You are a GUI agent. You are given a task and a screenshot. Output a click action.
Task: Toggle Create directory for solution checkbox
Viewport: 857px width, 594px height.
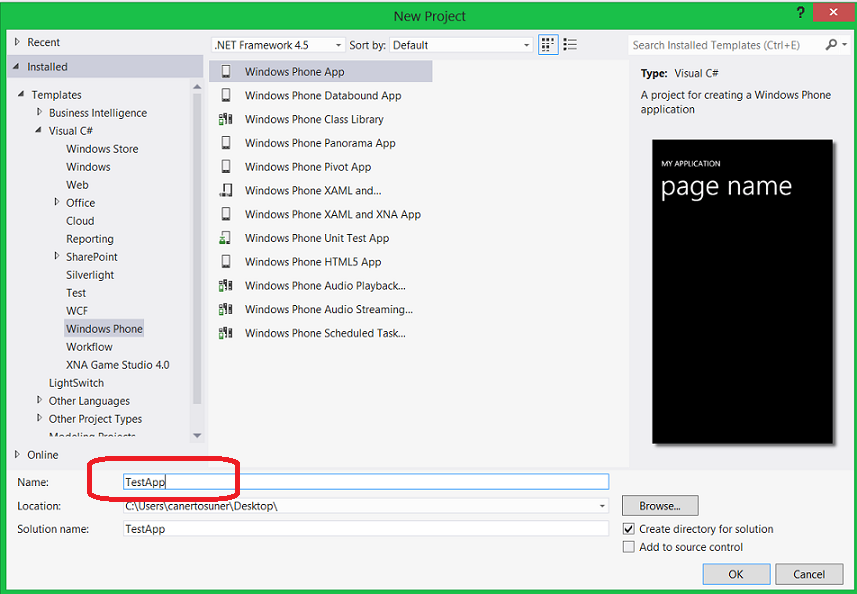pyautogui.click(x=629, y=529)
